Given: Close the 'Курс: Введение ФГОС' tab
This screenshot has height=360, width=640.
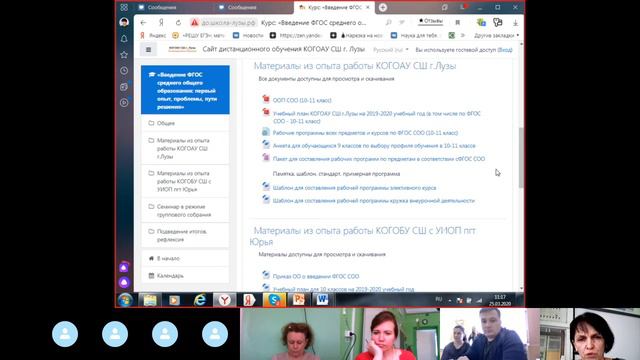Looking at the screenshot, I should click(x=368, y=7).
